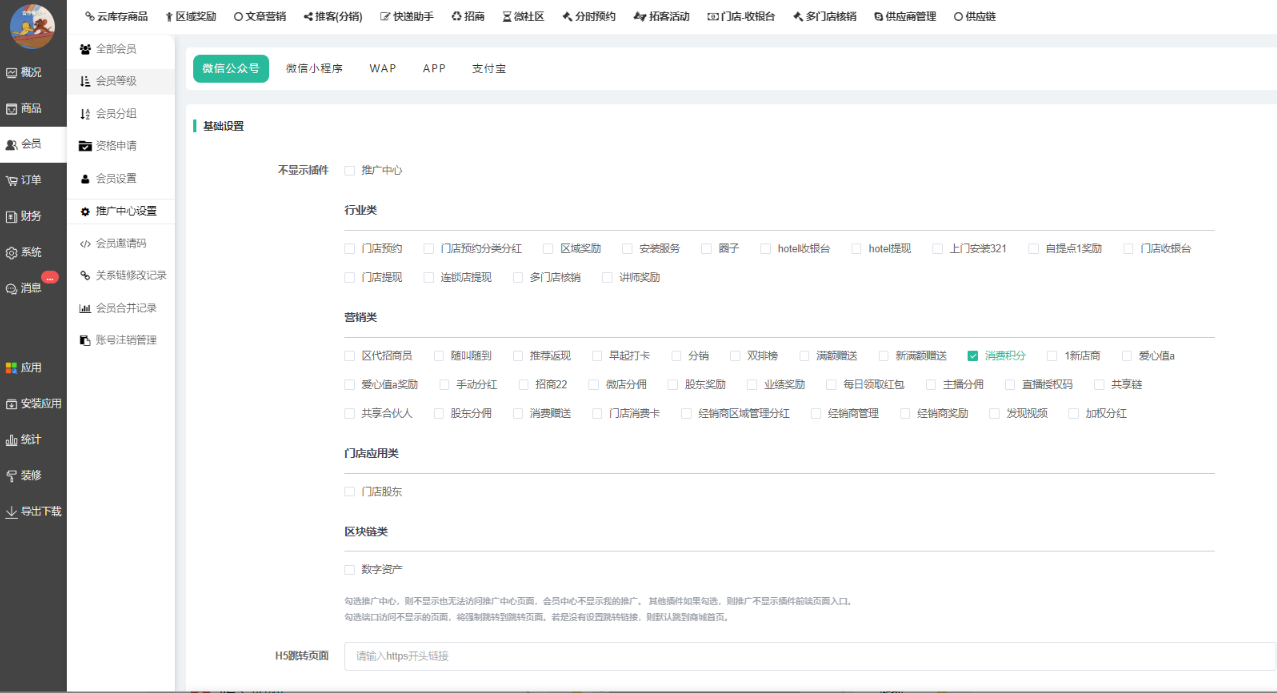Open 会员邀请码 menu entry

pyautogui.click(x=120, y=243)
